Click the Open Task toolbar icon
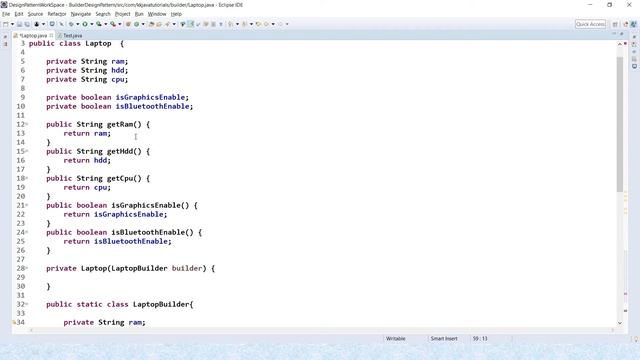This screenshot has height=360, width=640. [159, 24]
